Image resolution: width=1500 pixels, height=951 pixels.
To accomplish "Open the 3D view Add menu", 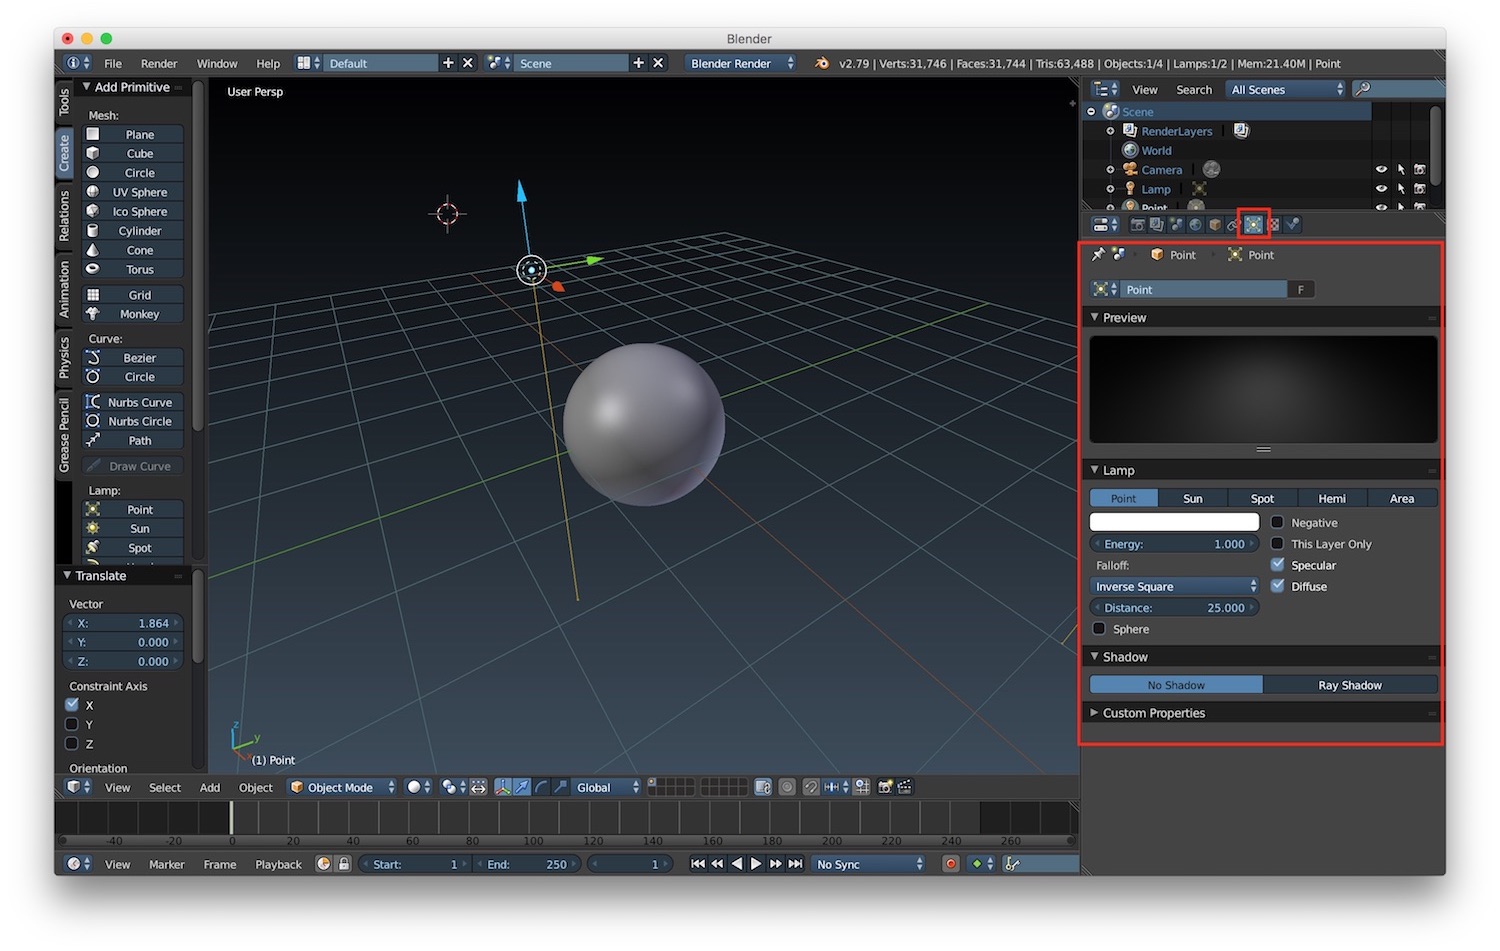I will 210,787.
